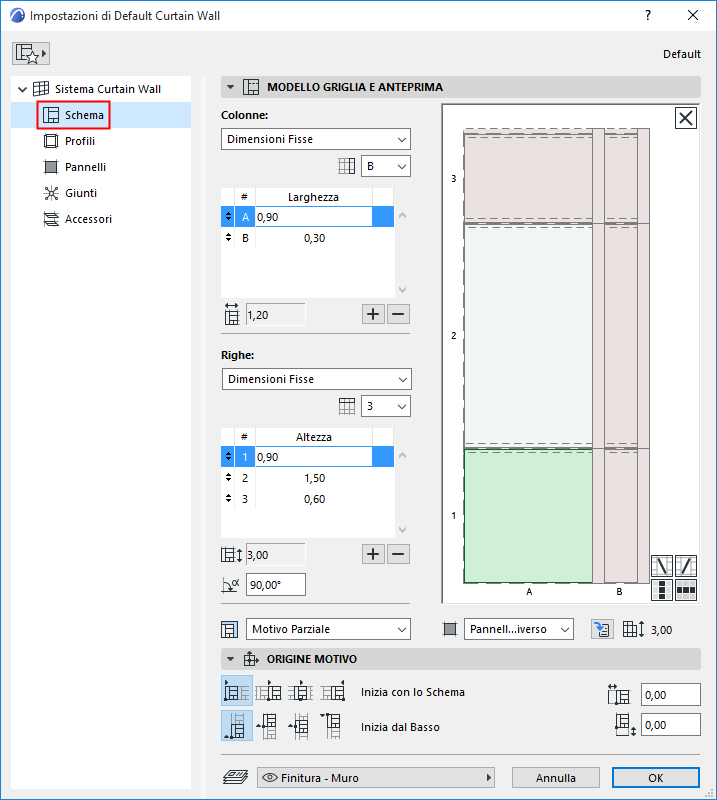Click the reorder handle of column A
Viewport: 717px width, 800px height.
(228, 216)
